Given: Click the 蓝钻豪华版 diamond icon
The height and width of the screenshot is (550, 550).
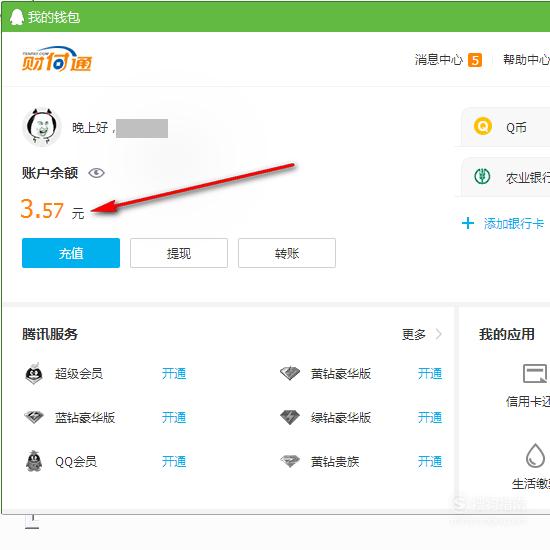Looking at the screenshot, I should (x=34, y=417).
